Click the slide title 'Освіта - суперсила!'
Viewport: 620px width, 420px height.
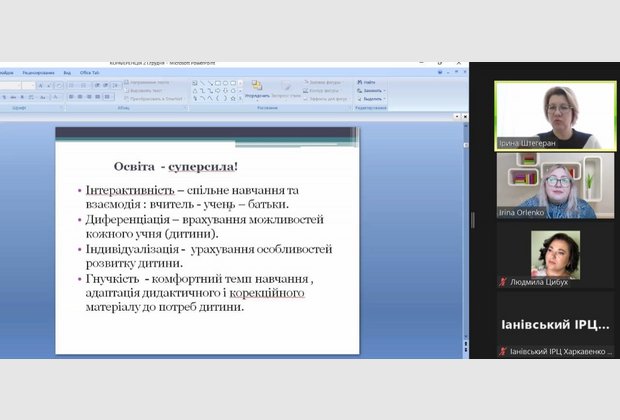176,166
